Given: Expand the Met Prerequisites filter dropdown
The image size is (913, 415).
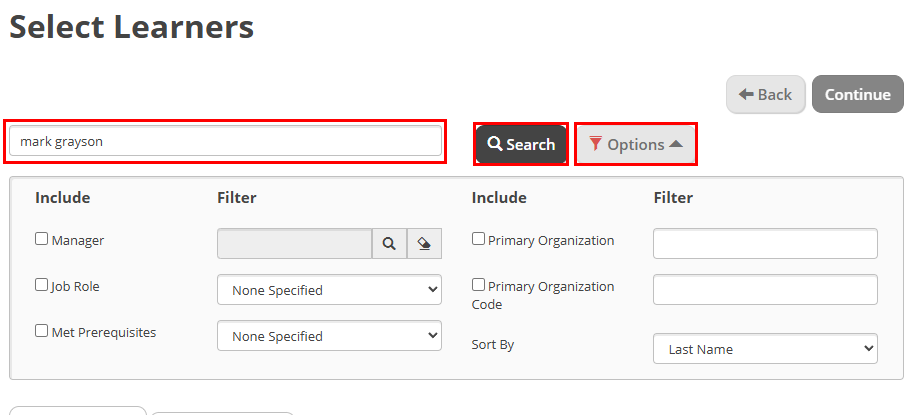Looking at the screenshot, I should point(329,336).
